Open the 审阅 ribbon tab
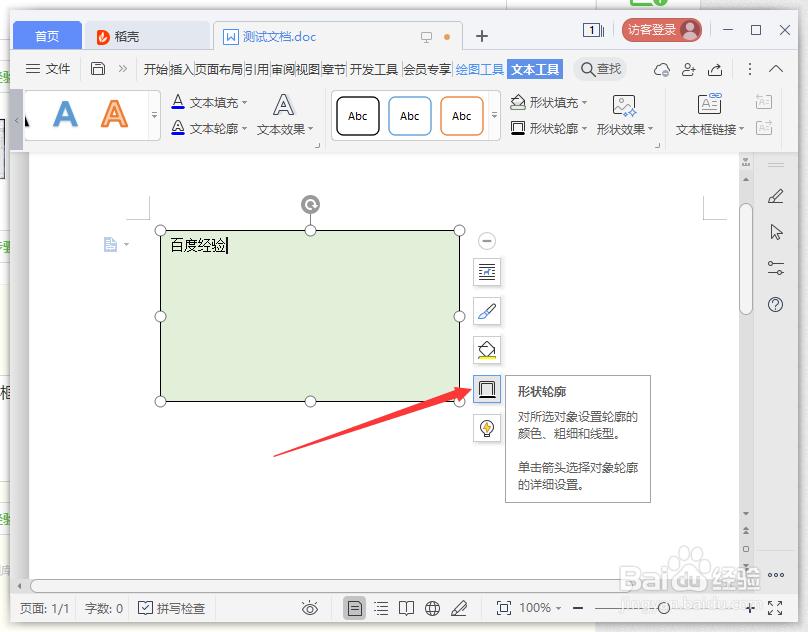Image resolution: width=808 pixels, height=632 pixels. [282, 69]
